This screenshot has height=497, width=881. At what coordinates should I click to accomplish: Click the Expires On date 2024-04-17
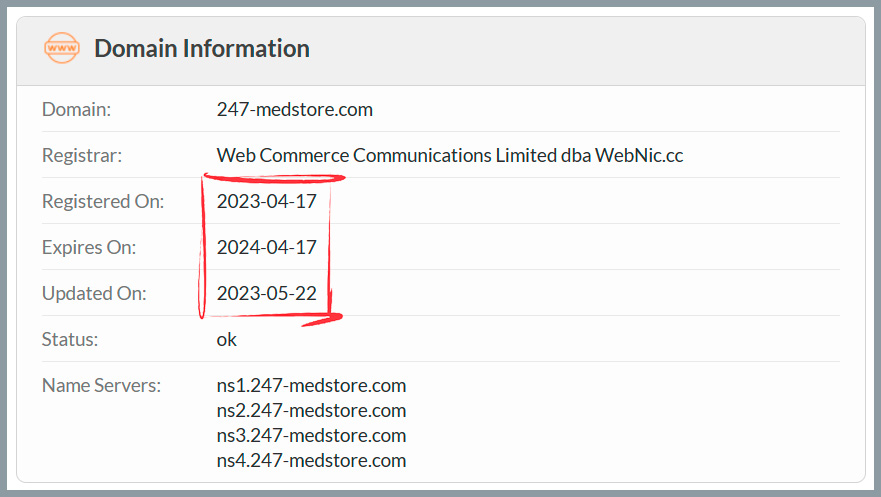pos(266,248)
